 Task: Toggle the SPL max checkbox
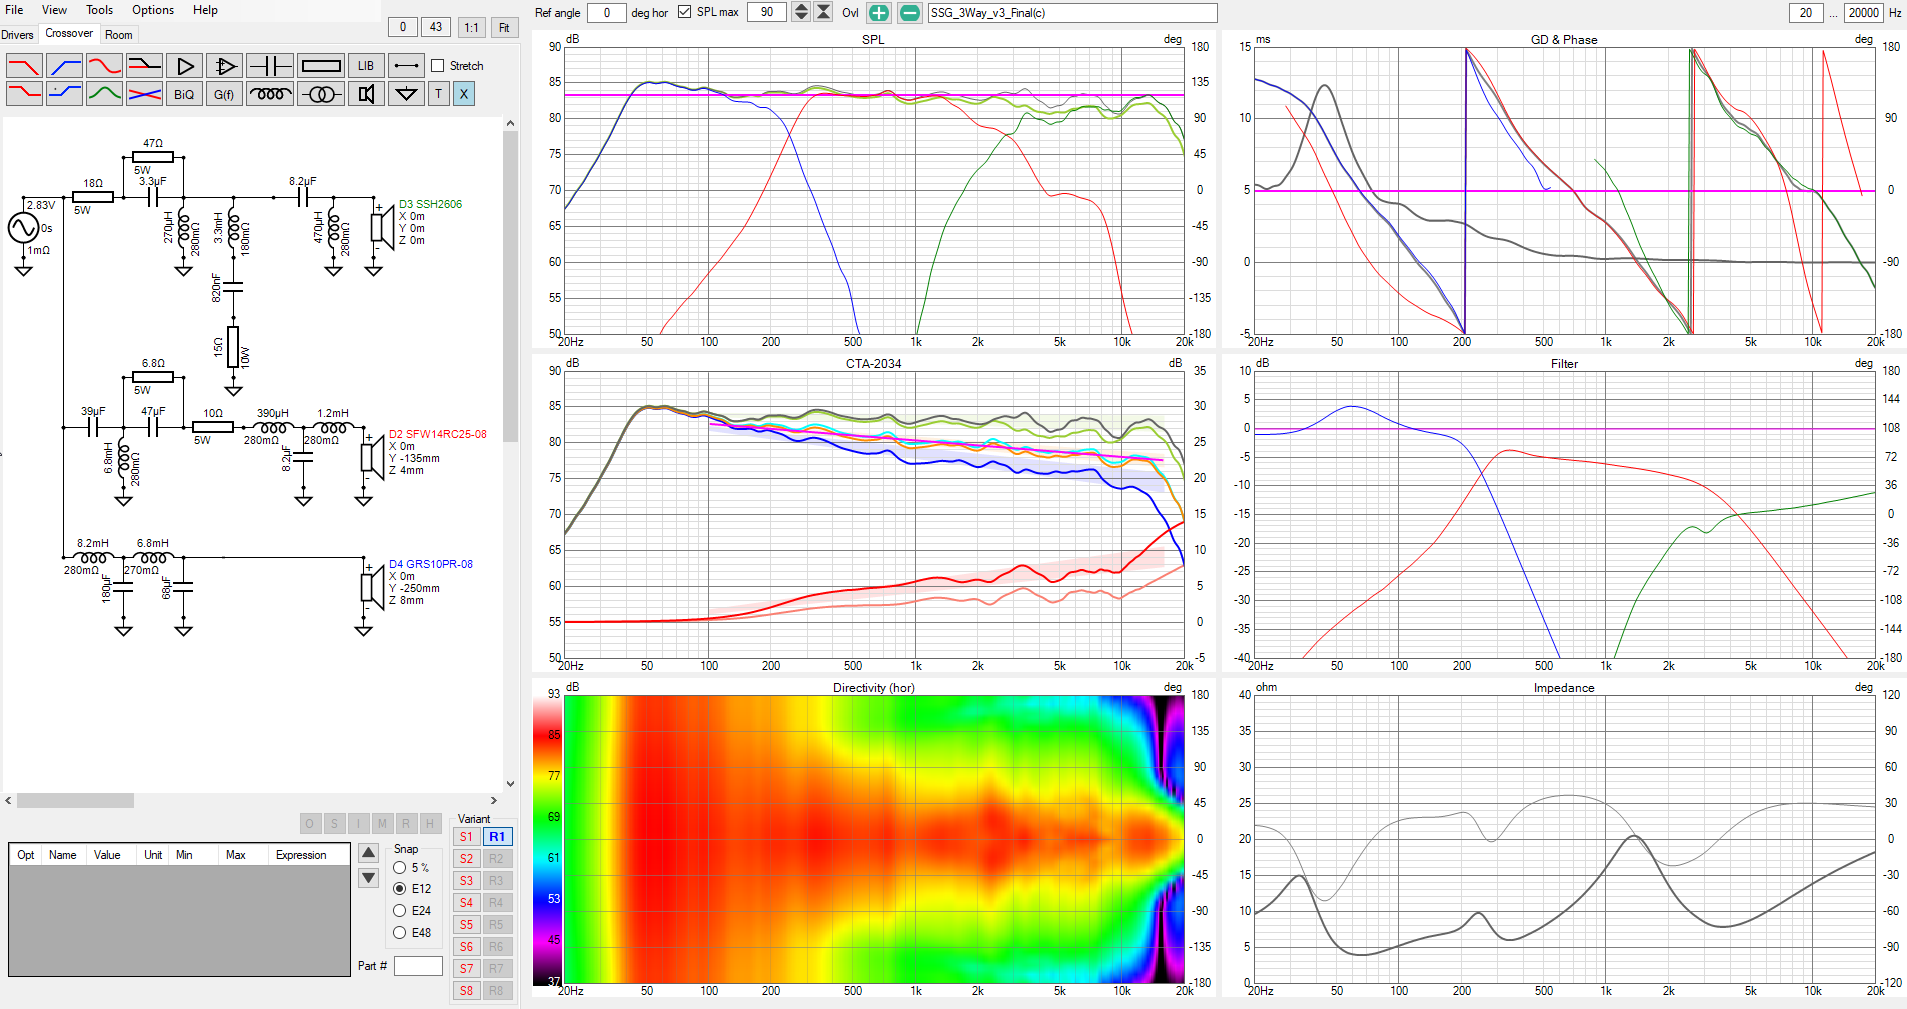pos(684,12)
